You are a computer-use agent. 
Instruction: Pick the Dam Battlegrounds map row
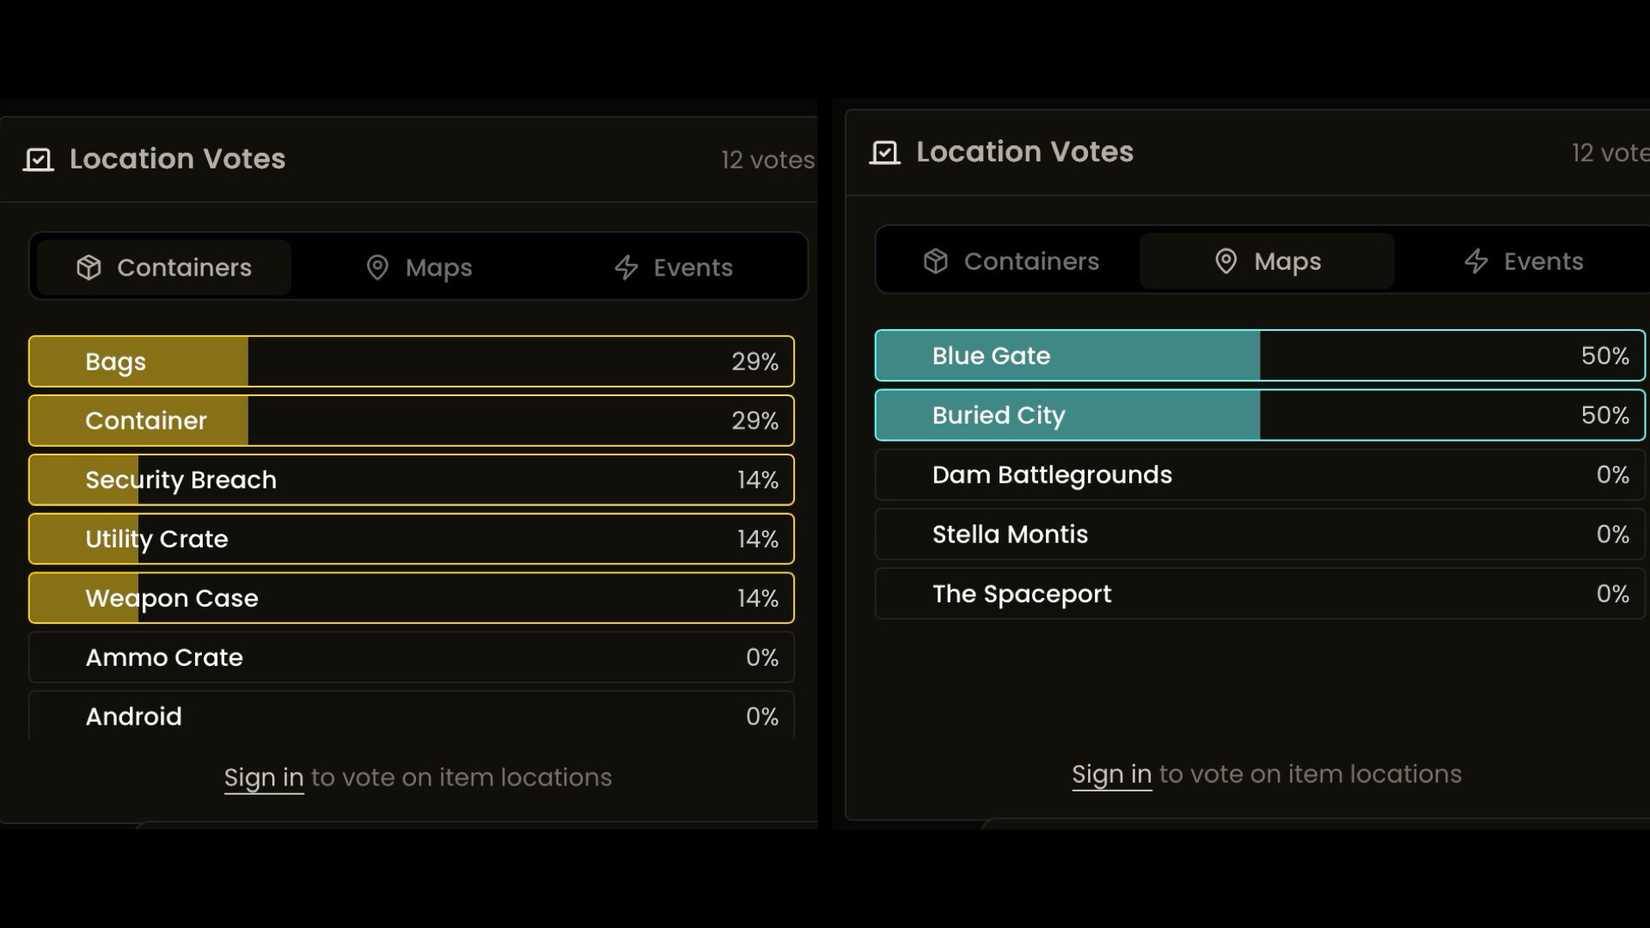1259,475
